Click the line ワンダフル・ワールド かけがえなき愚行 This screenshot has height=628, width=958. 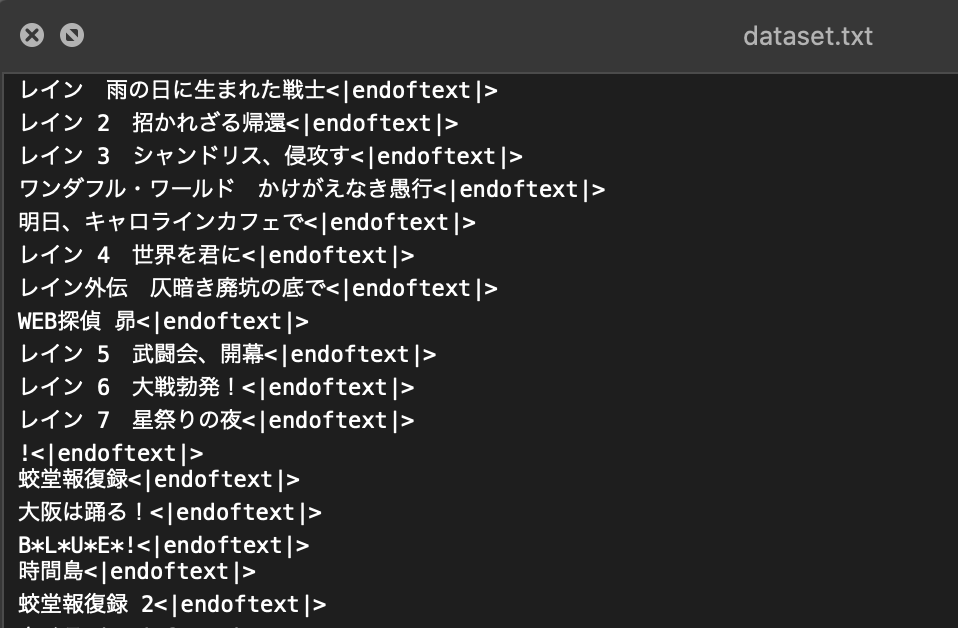click(x=312, y=189)
